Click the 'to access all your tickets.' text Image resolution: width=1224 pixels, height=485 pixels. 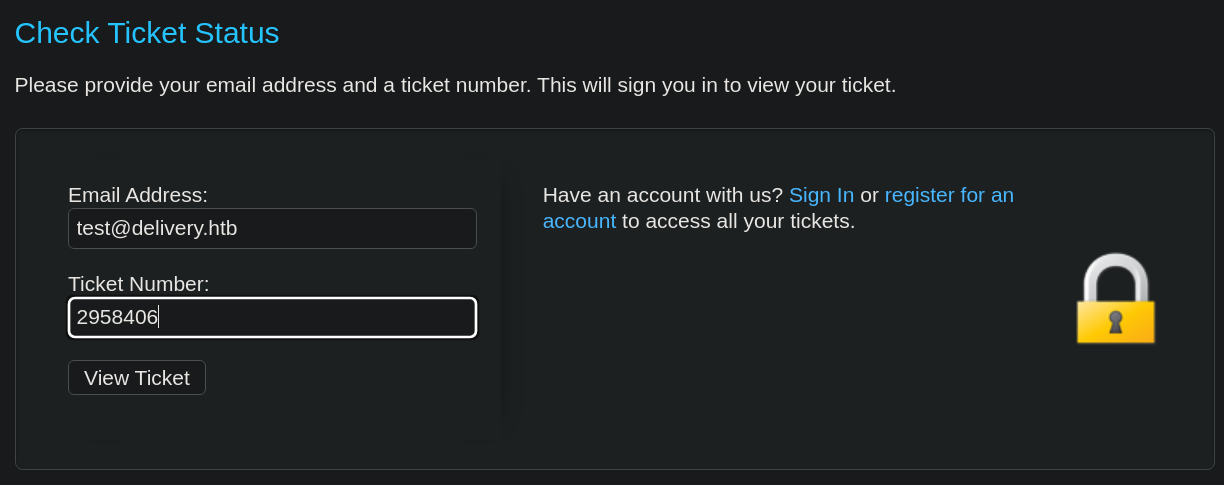click(739, 221)
